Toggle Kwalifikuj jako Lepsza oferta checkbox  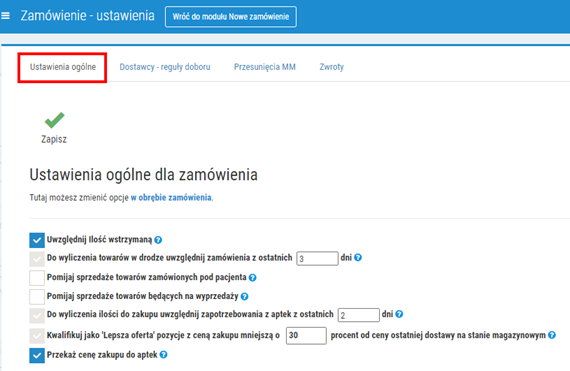click(x=37, y=336)
